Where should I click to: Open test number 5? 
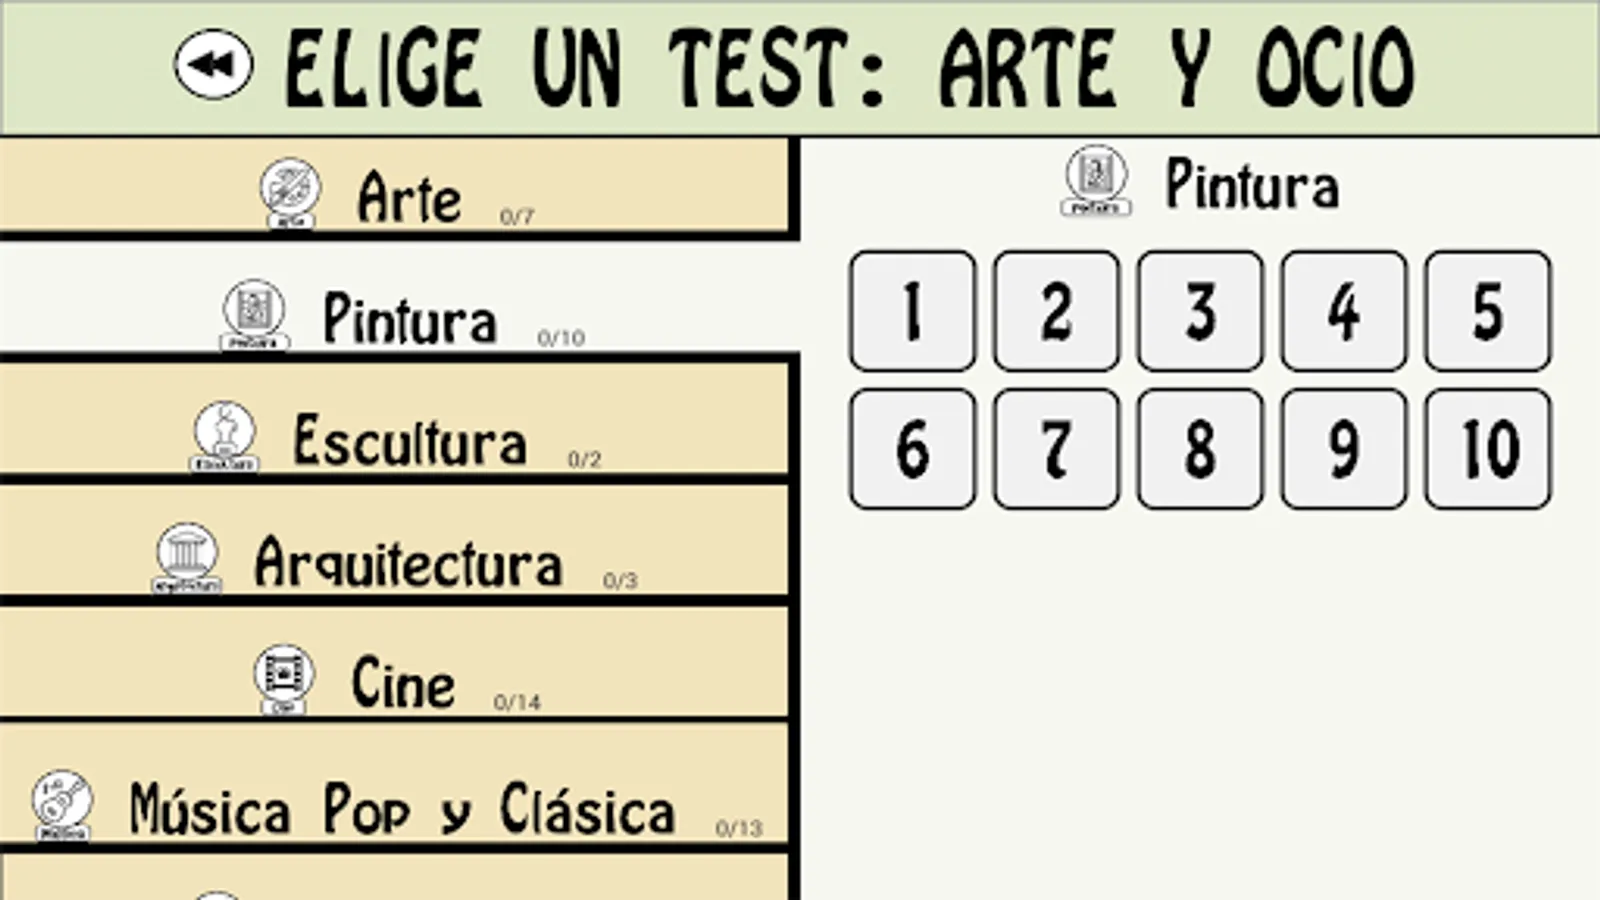(x=1488, y=311)
